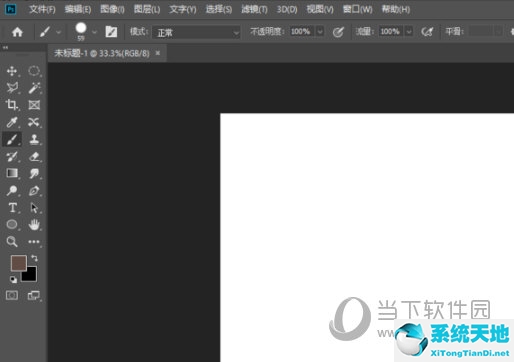Click the Photoshop Ps logo

pyautogui.click(x=11, y=9)
